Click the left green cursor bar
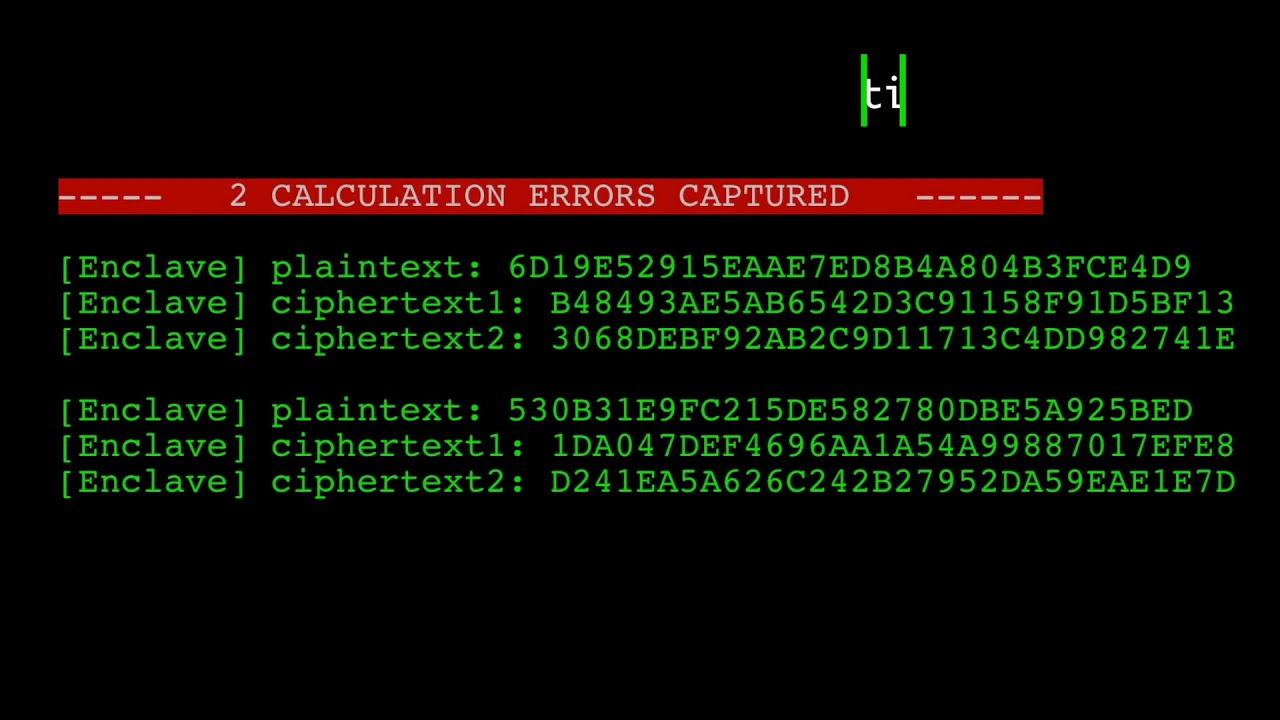 tap(864, 90)
